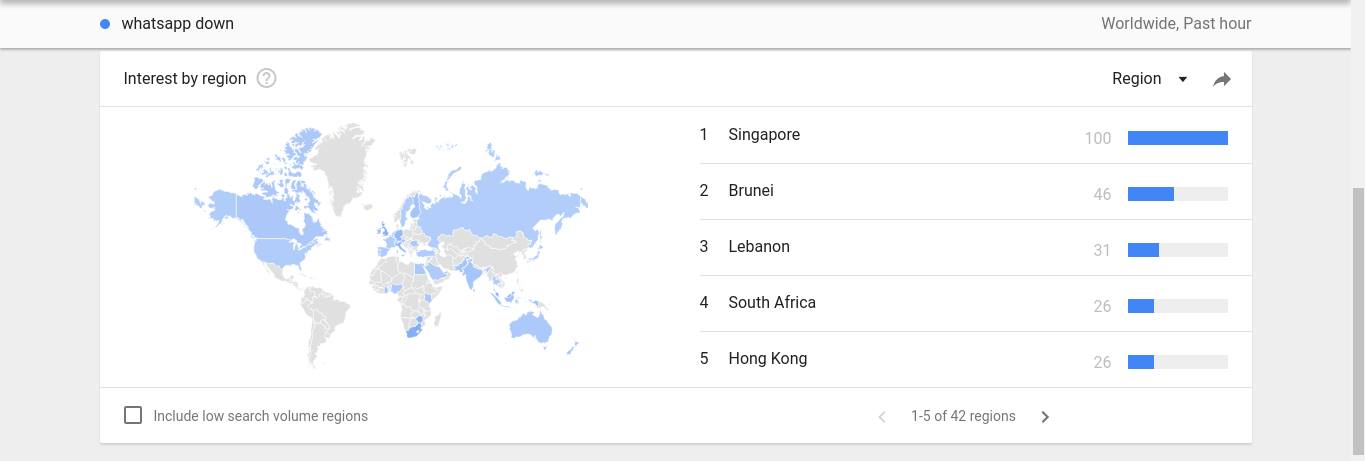The height and width of the screenshot is (461, 1365).
Task: Click the Region dropdown arrow
Action: coord(1183,79)
